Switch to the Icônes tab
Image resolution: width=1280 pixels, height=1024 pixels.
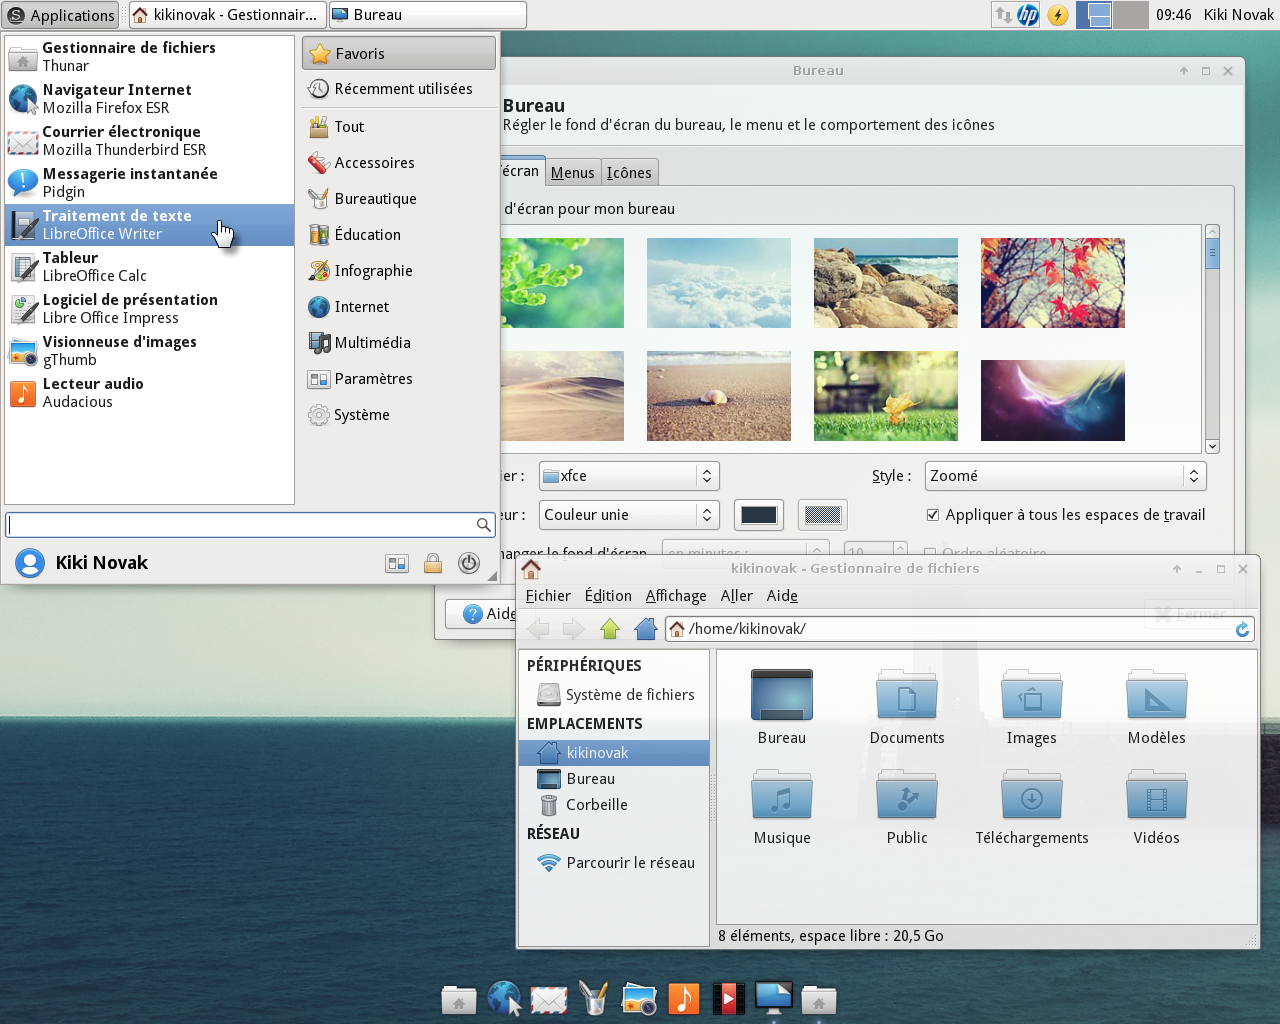point(629,172)
